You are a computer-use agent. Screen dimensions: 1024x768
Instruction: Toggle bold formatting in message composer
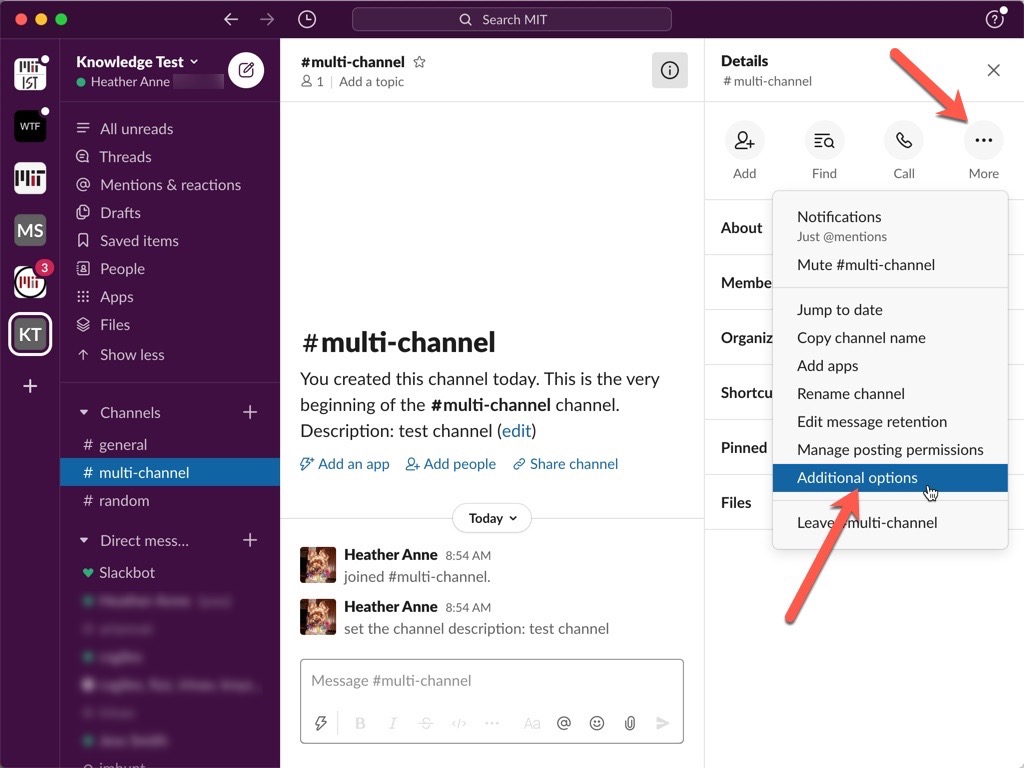360,723
